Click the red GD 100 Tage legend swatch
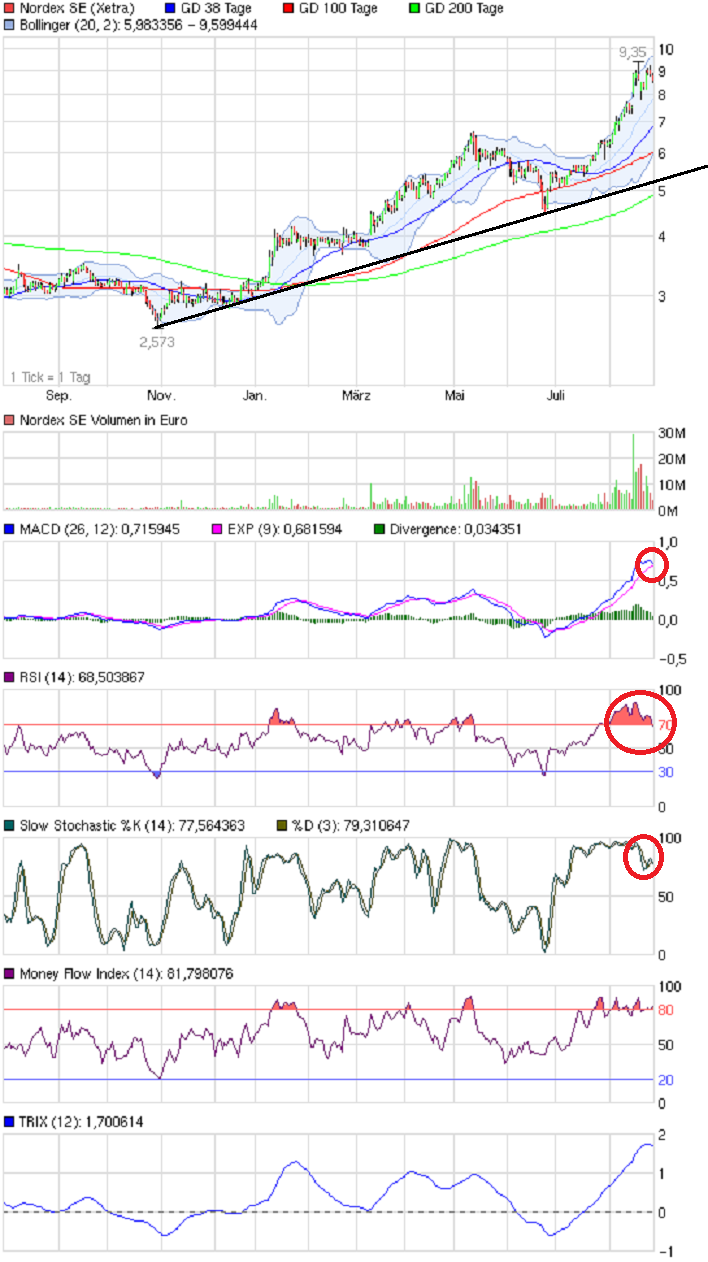The height and width of the screenshot is (1262, 708). click(287, 8)
